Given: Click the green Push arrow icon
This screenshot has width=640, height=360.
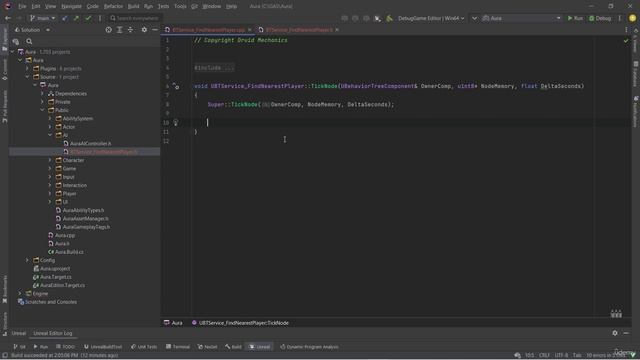Looking at the screenshot, I should [76, 18].
